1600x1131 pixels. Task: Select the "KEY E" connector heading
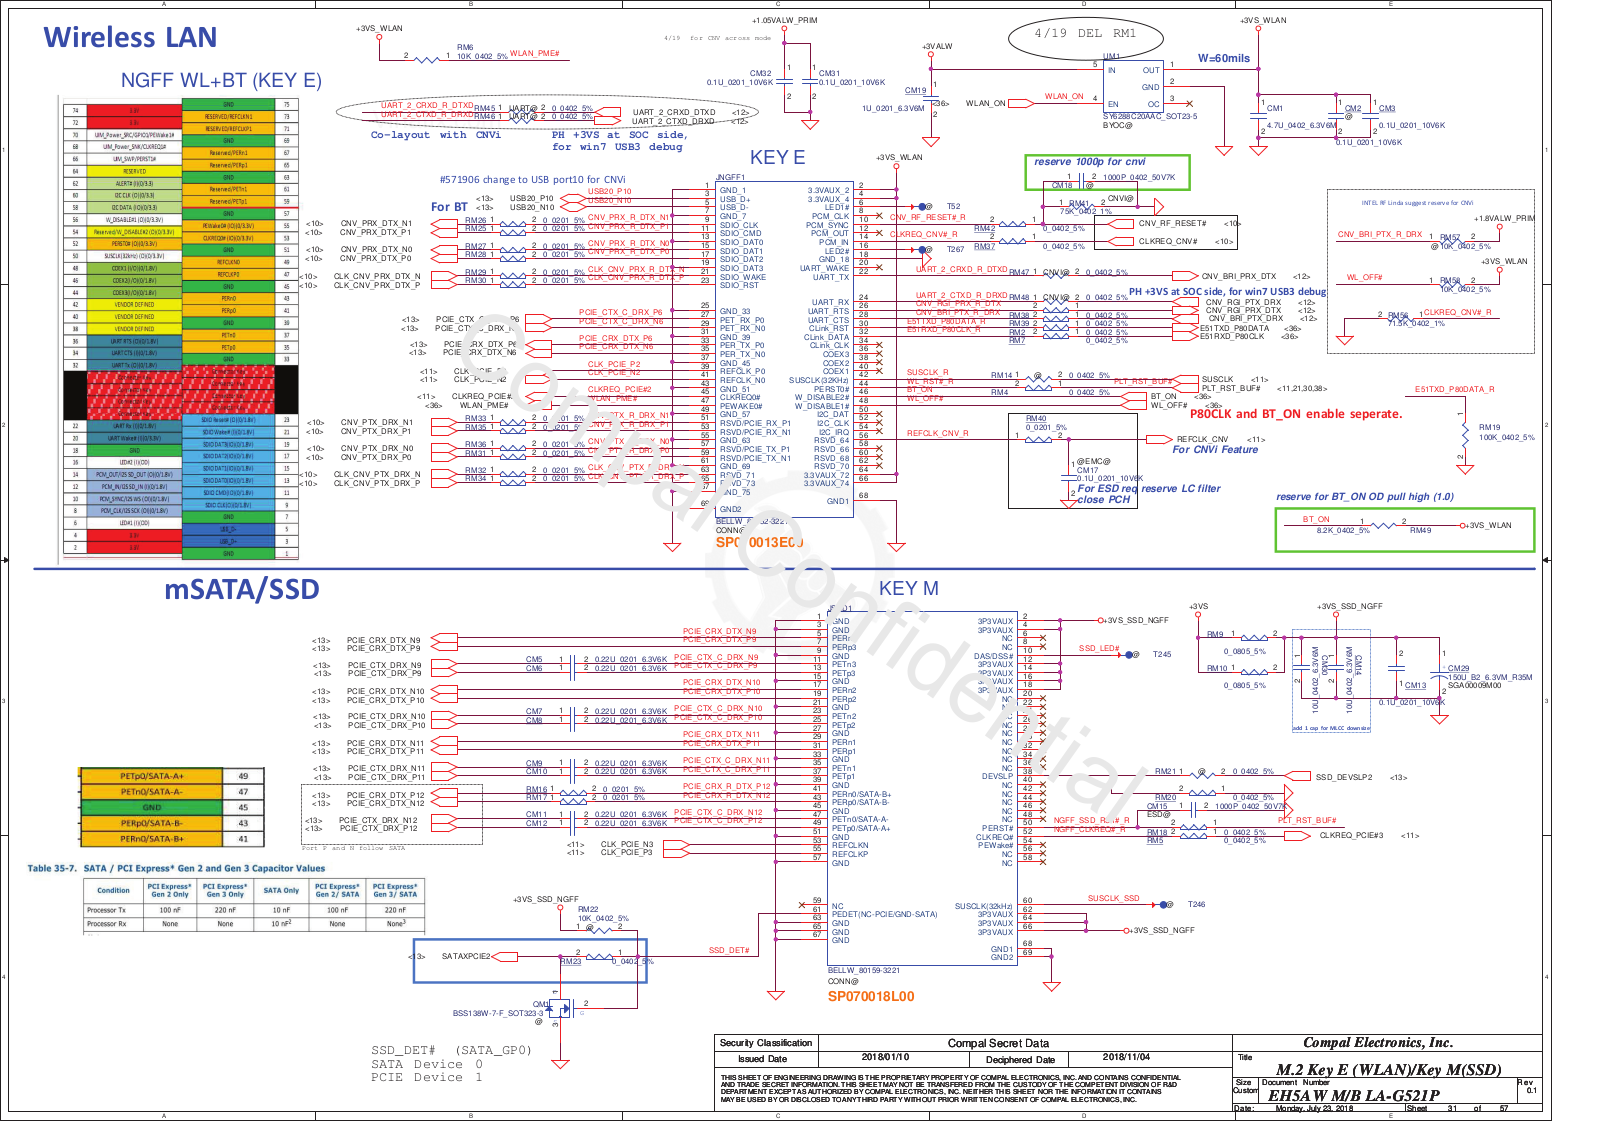tap(777, 158)
